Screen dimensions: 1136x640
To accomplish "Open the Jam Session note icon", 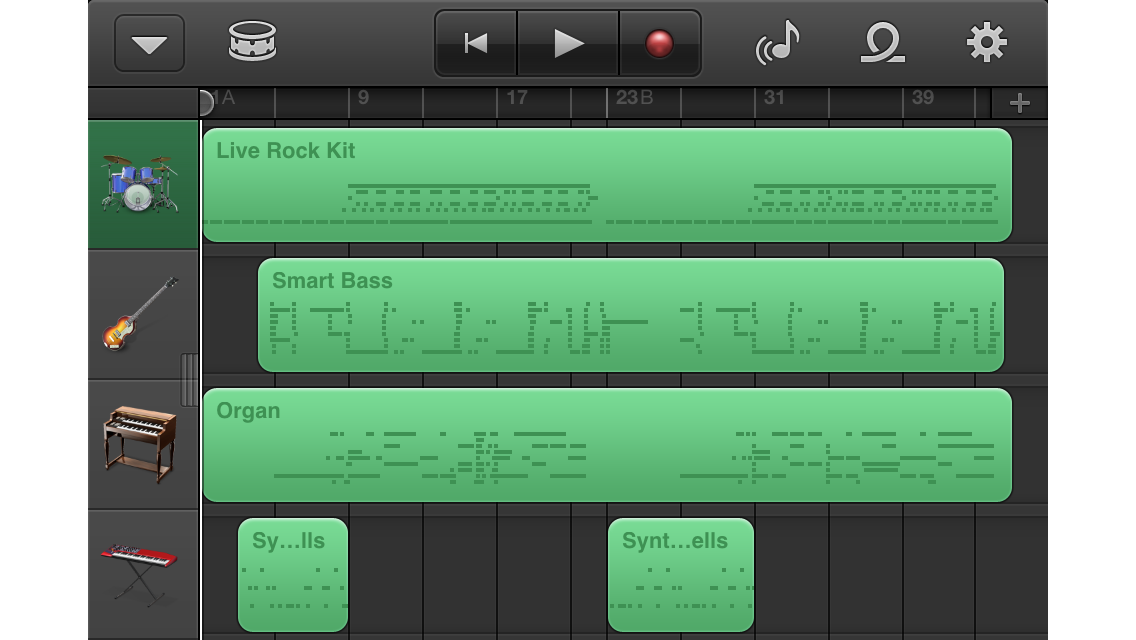I will 778,42.
